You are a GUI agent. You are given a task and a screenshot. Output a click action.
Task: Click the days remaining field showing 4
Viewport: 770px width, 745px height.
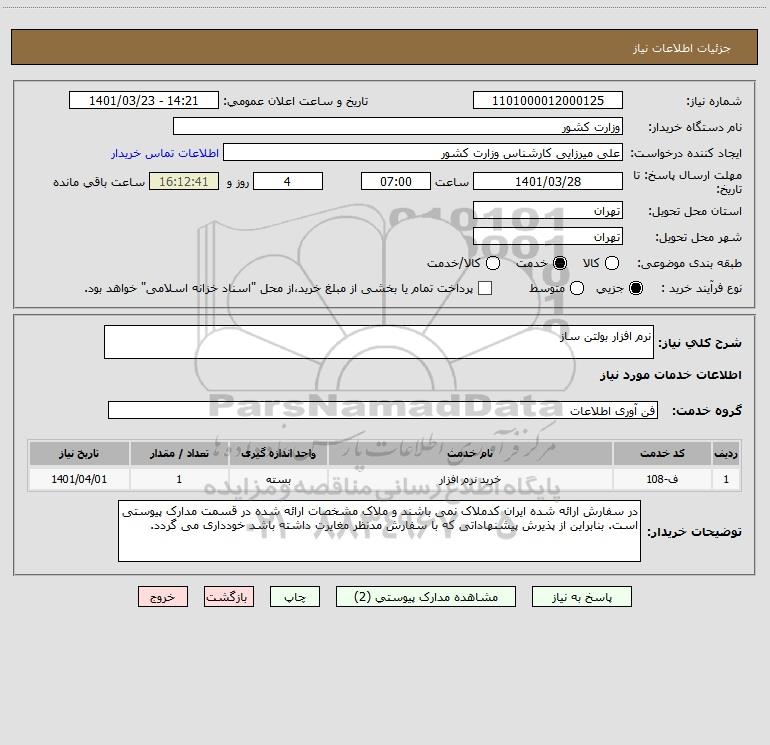pos(288,181)
